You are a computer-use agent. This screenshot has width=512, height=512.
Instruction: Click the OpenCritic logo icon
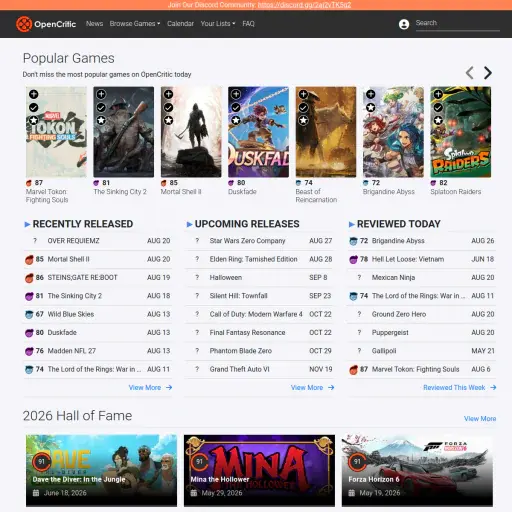pos(24,24)
